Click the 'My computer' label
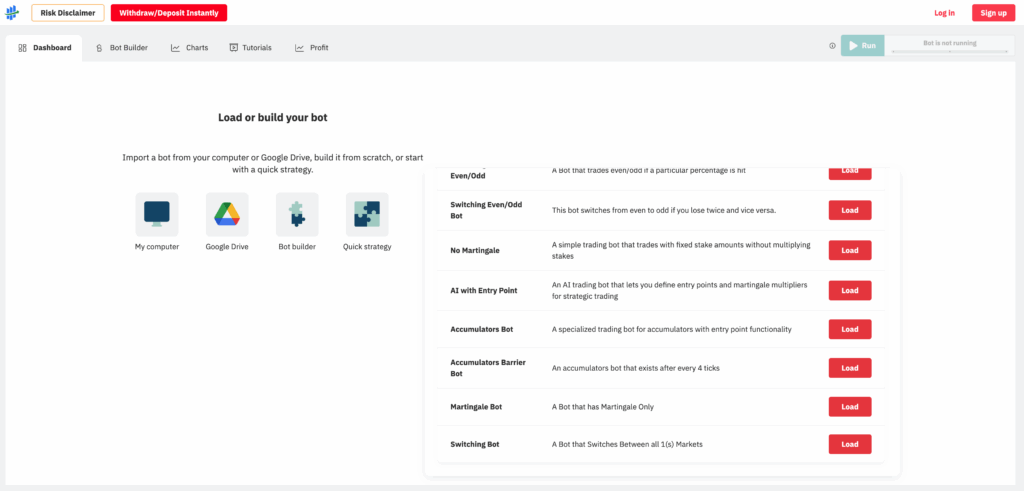Image resolution: width=1024 pixels, height=491 pixels. click(x=157, y=247)
